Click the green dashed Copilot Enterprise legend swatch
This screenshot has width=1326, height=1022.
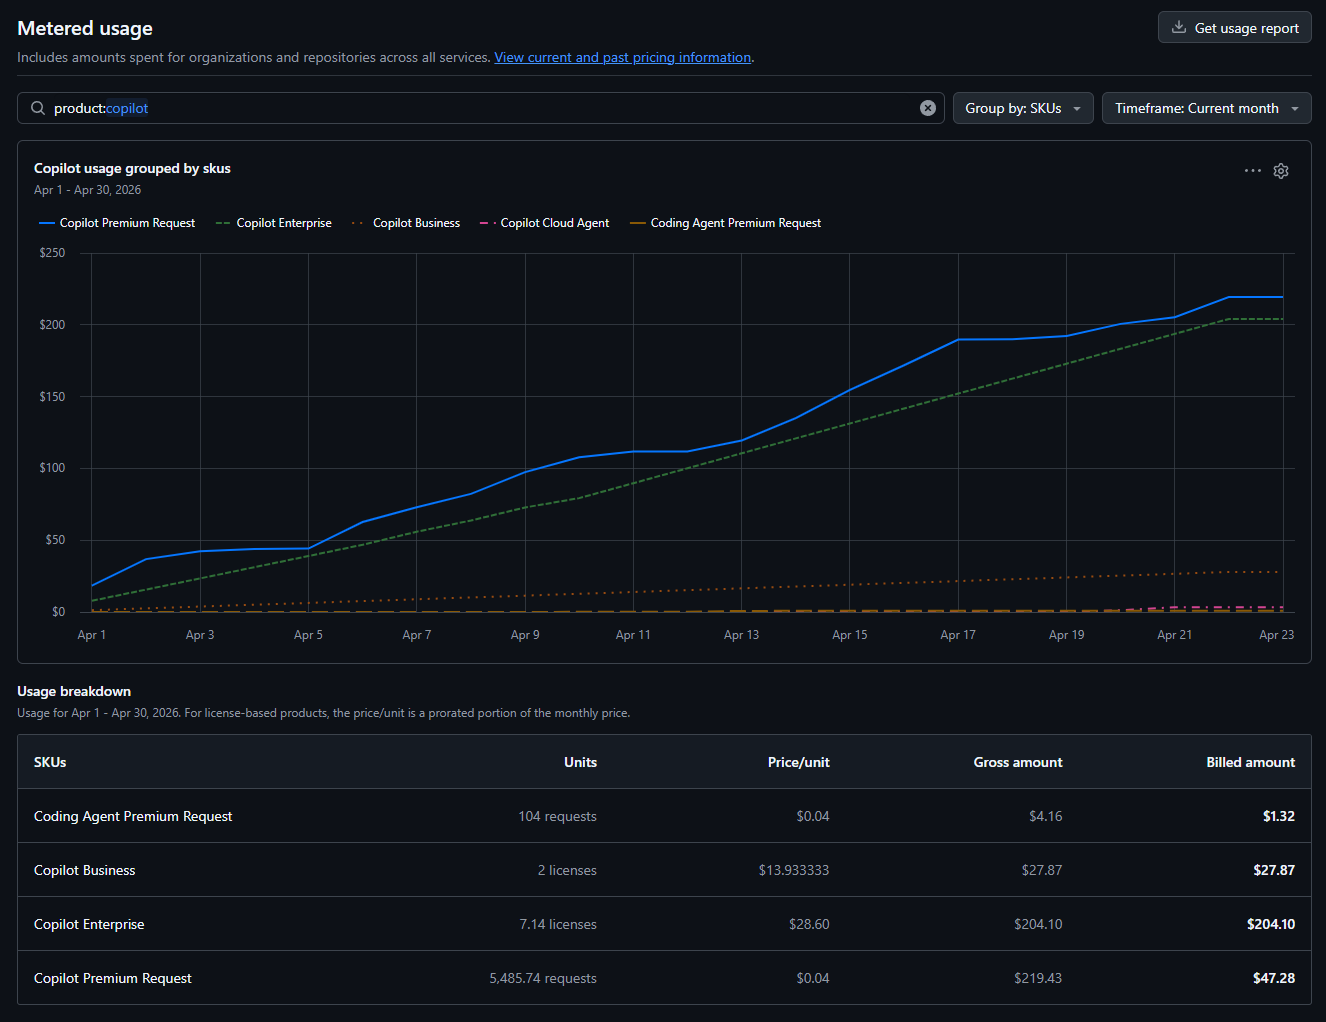point(223,223)
